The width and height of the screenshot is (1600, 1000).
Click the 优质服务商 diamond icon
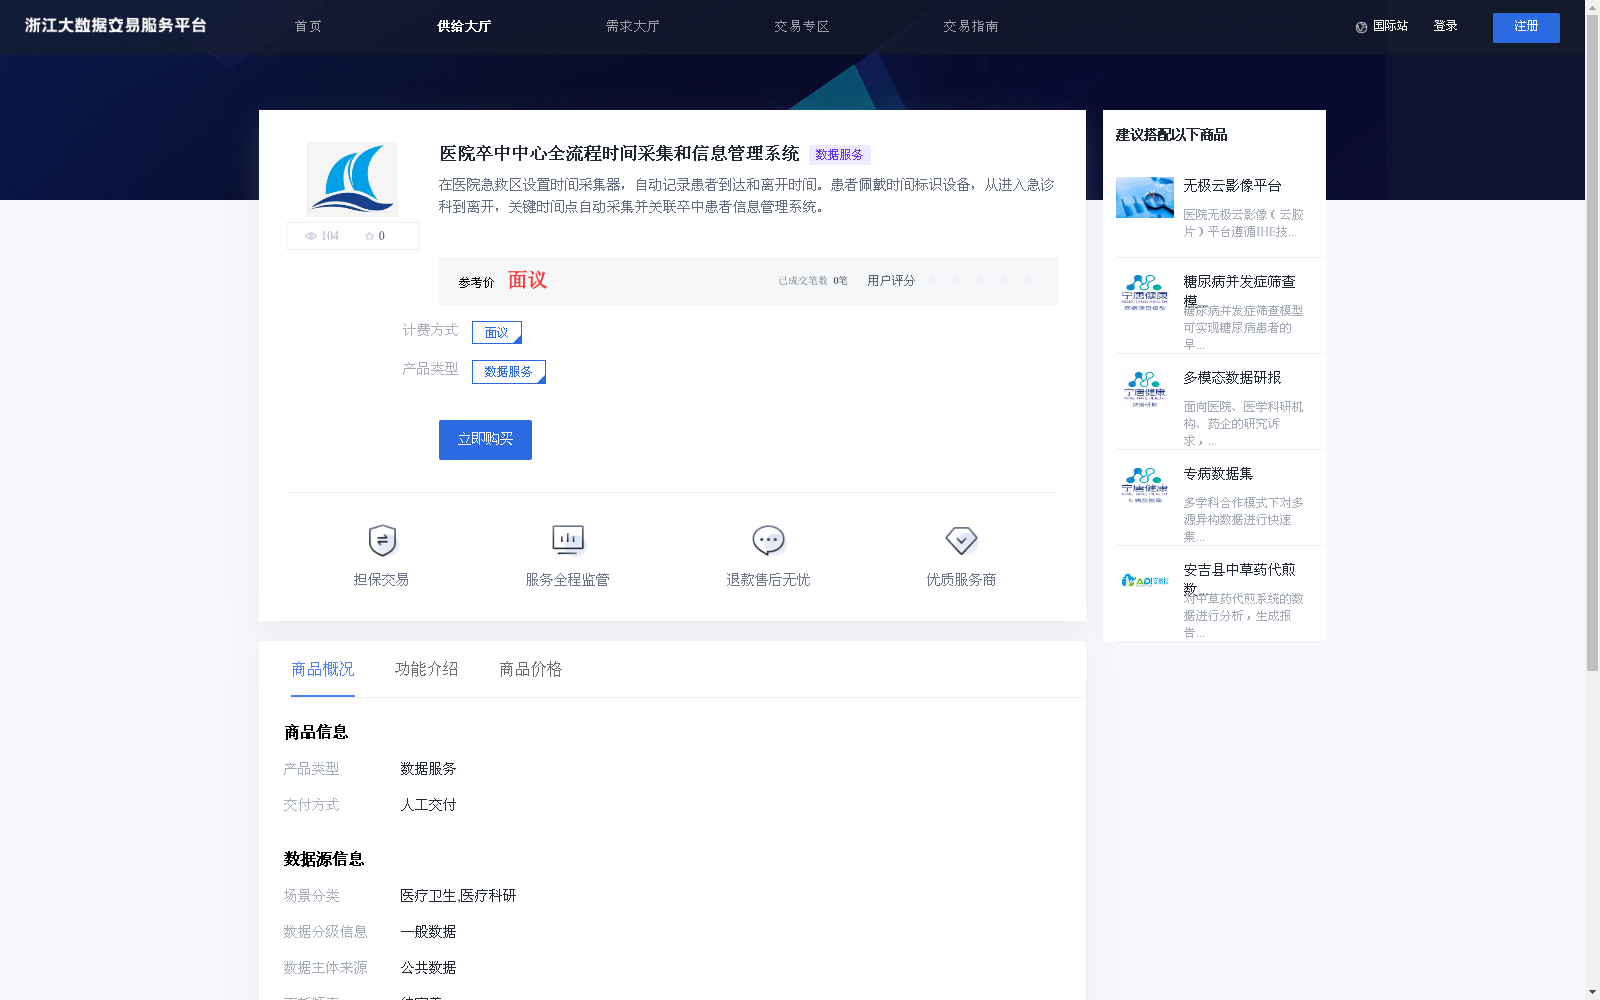[961, 540]
